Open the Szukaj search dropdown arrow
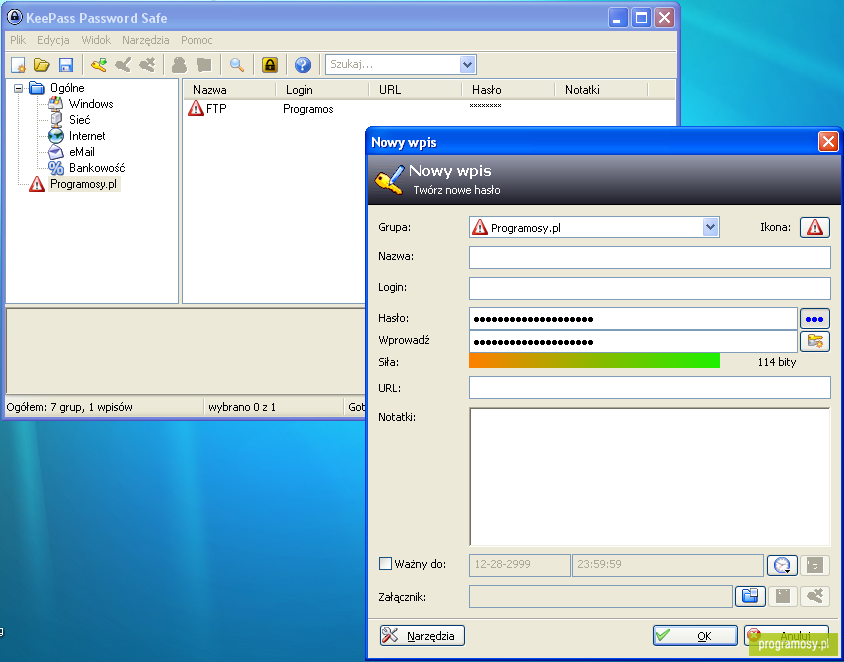 pyautogui.click(x=467, y=65)
